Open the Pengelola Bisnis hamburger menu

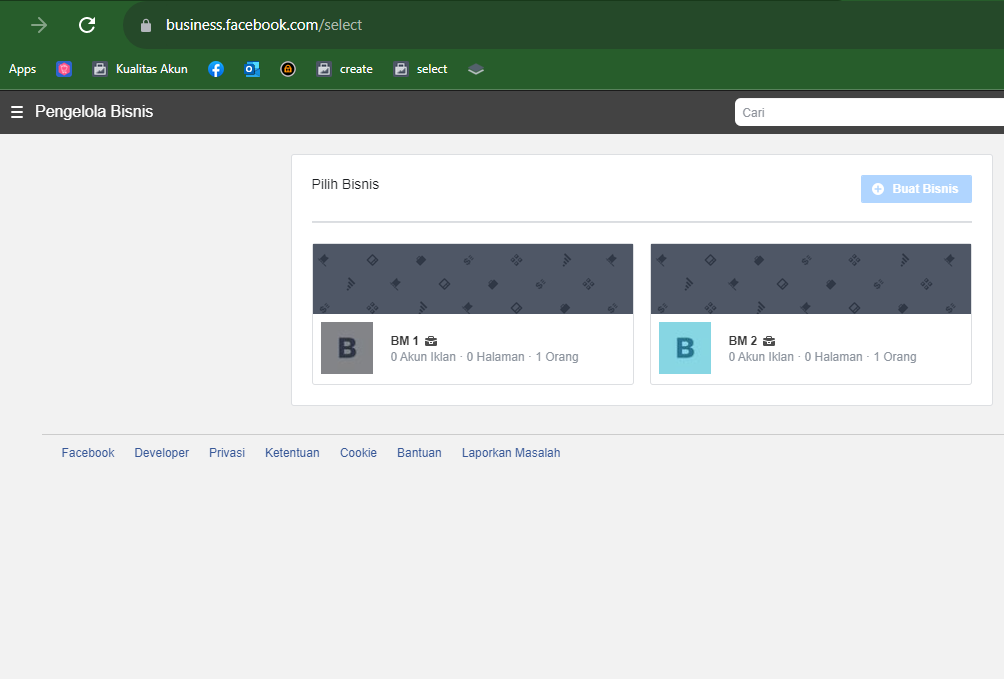coord(17,112)
